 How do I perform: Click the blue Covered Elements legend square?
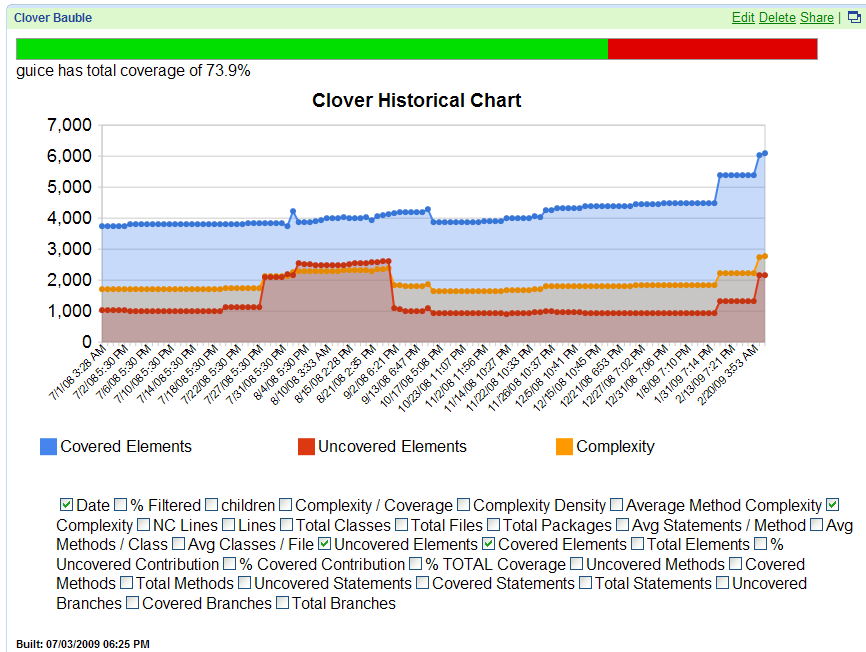coord(48,447)
